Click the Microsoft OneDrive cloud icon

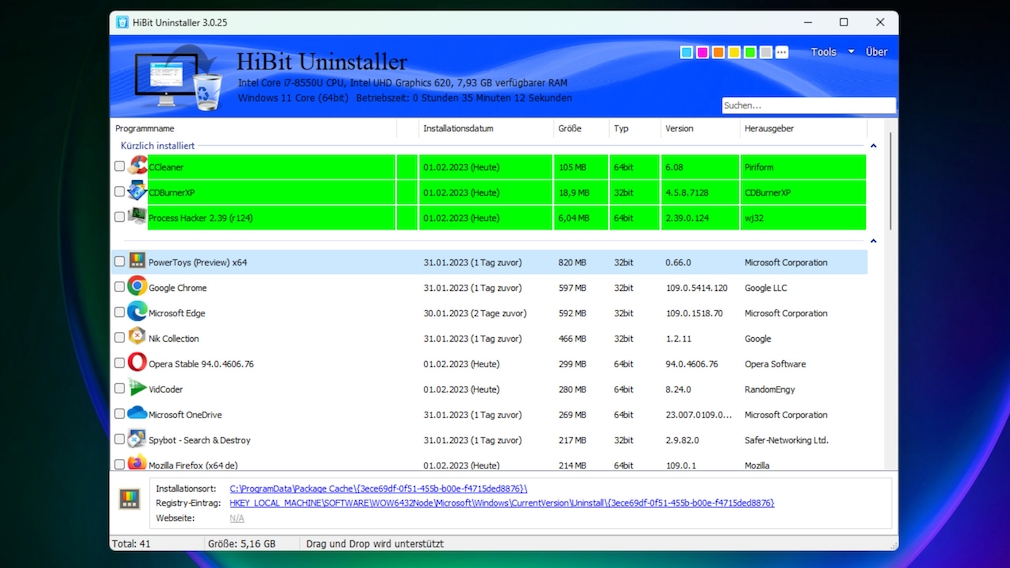coord(137,414)
